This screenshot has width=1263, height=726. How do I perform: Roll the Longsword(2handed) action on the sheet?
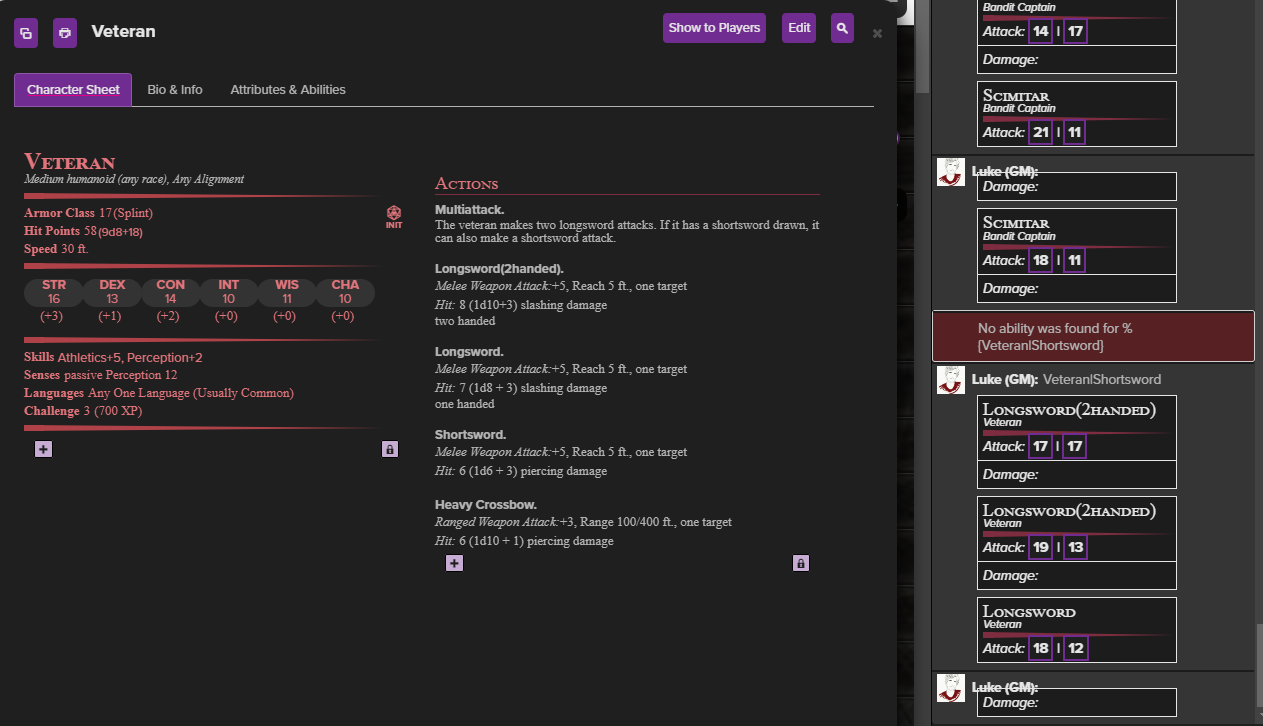click(499, 269)
